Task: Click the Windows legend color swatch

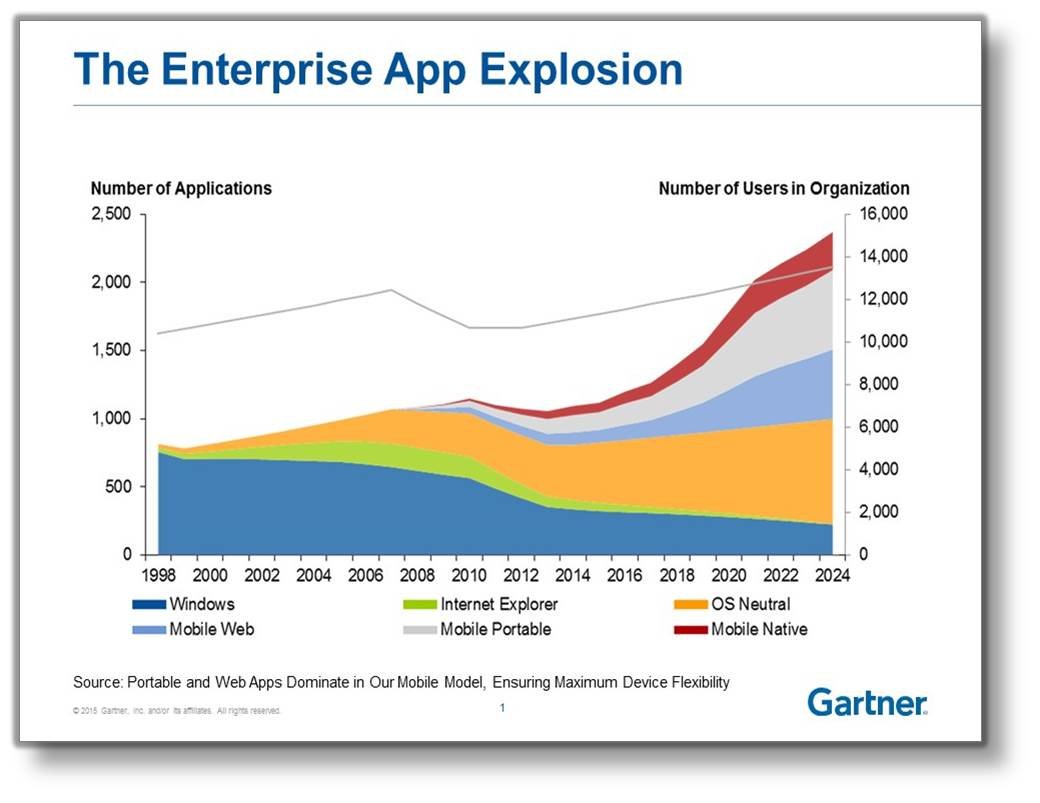Action: [148, 604]
